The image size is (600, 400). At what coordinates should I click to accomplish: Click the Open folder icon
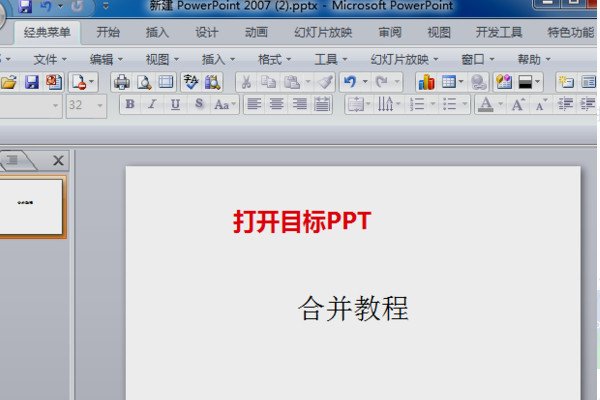click(x=9, y=82)
